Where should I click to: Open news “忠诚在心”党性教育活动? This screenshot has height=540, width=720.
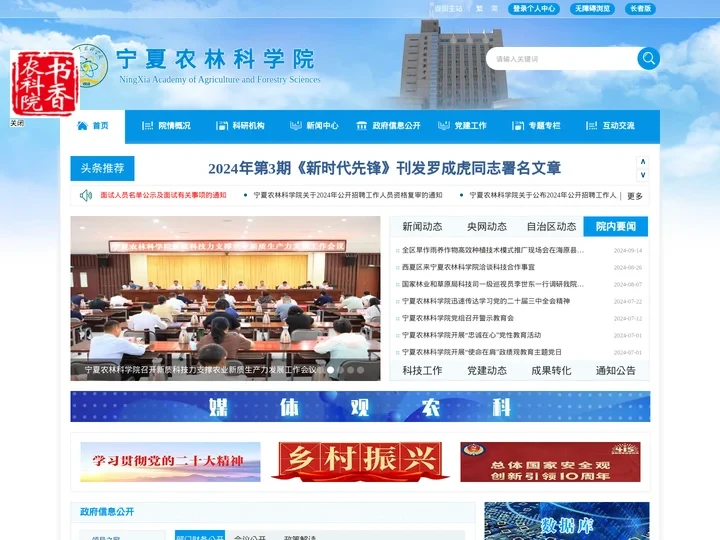471,335
